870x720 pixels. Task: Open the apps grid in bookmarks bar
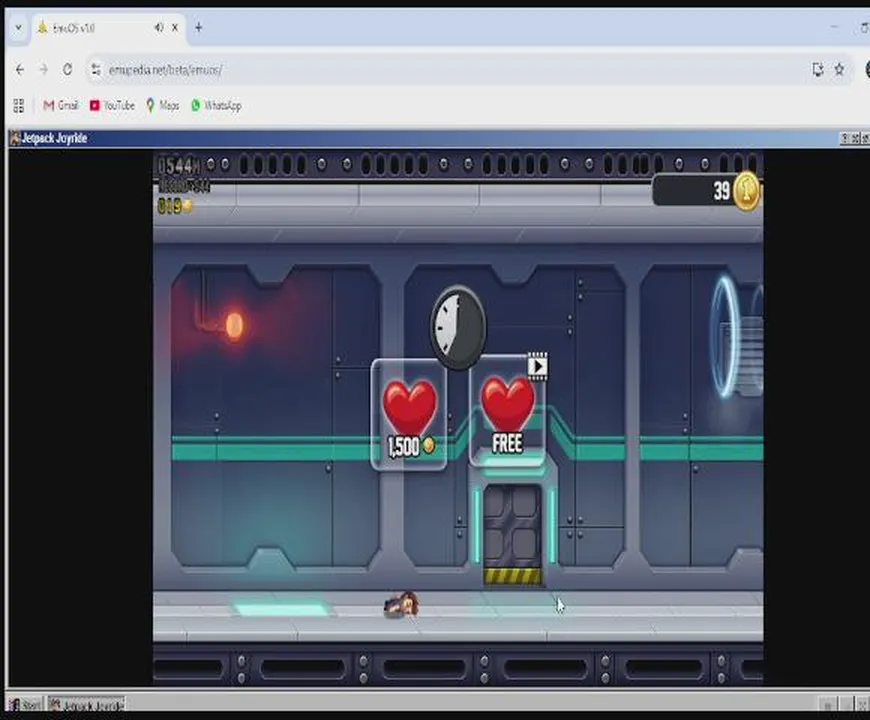click(18, 105)
